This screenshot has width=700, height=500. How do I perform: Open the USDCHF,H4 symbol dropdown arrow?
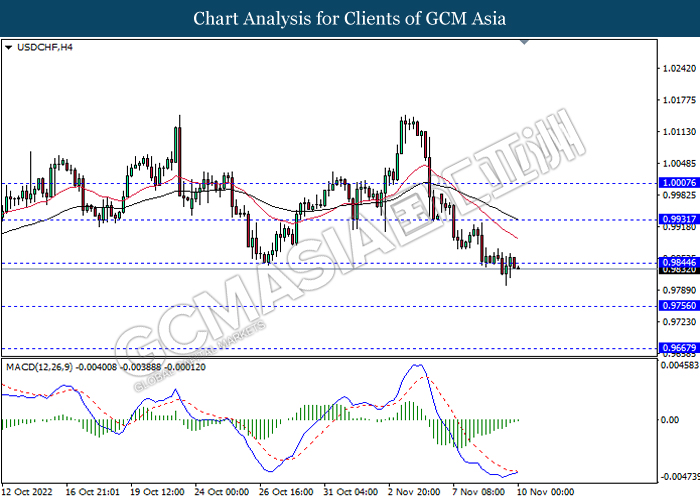(x=8, y=47)
